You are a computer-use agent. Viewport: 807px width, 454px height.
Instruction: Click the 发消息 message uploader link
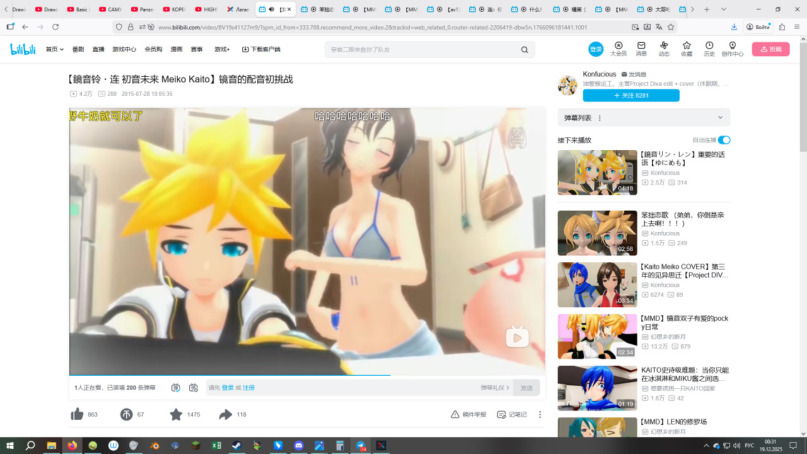click(x=634, y=75)
